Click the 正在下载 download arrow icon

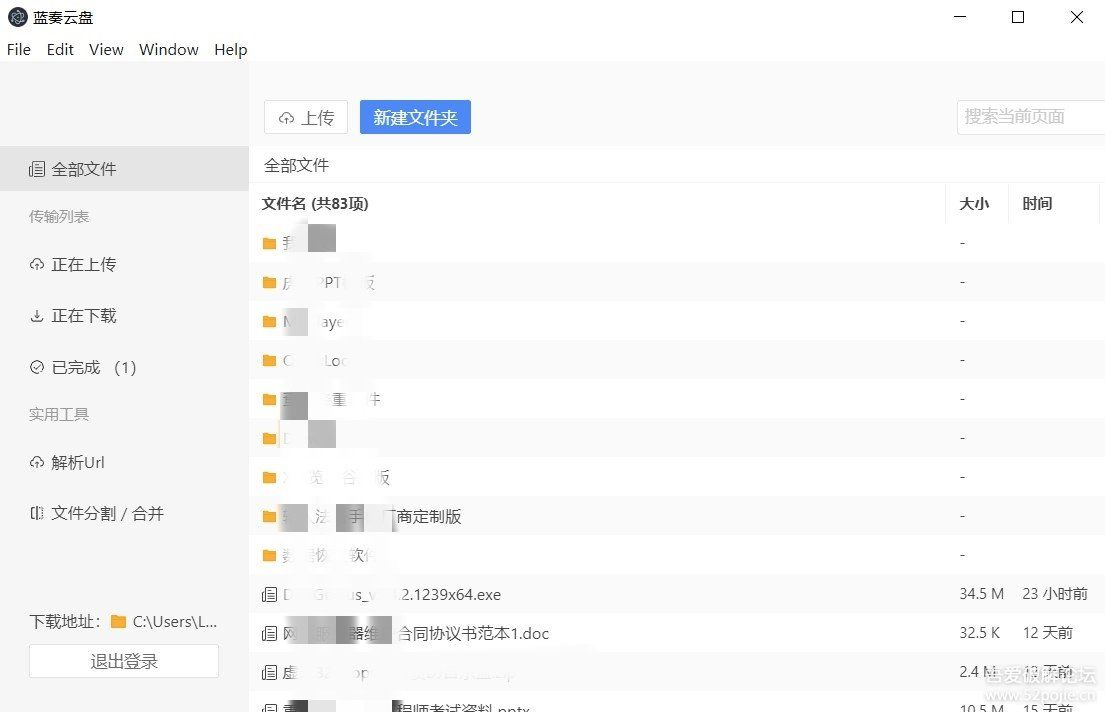[37, 316]
